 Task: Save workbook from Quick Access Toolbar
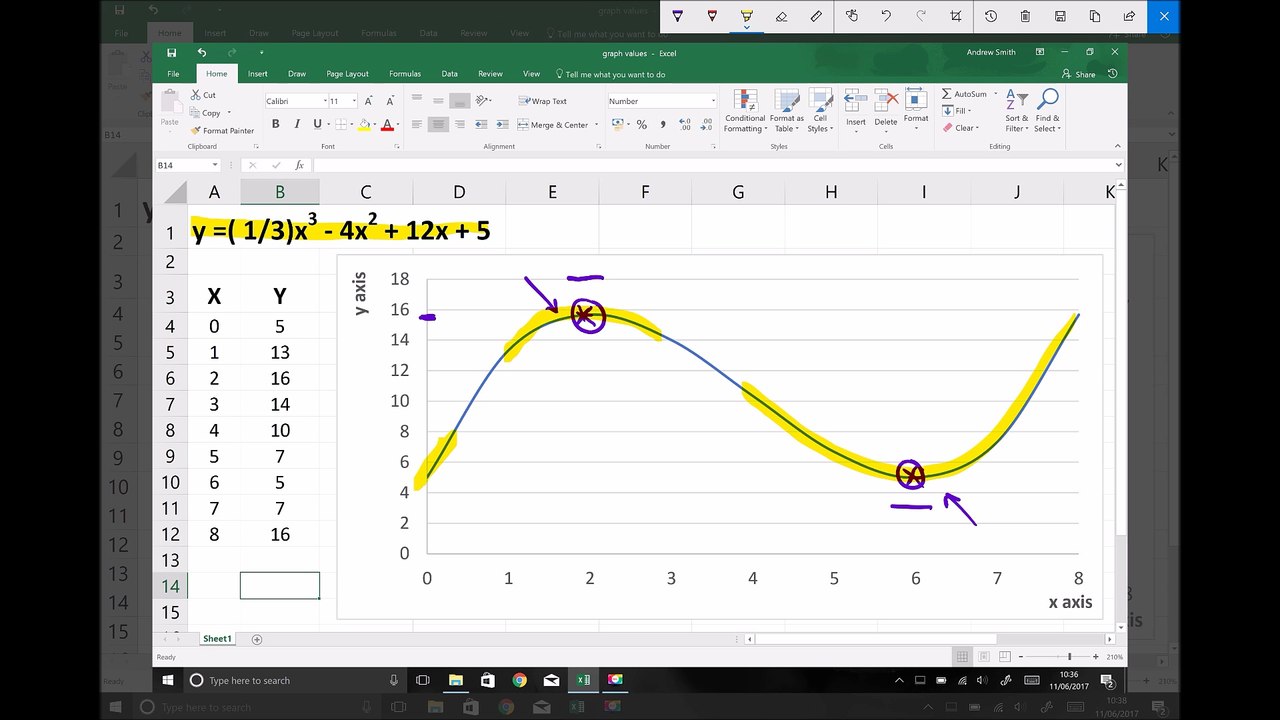[172, 52]
